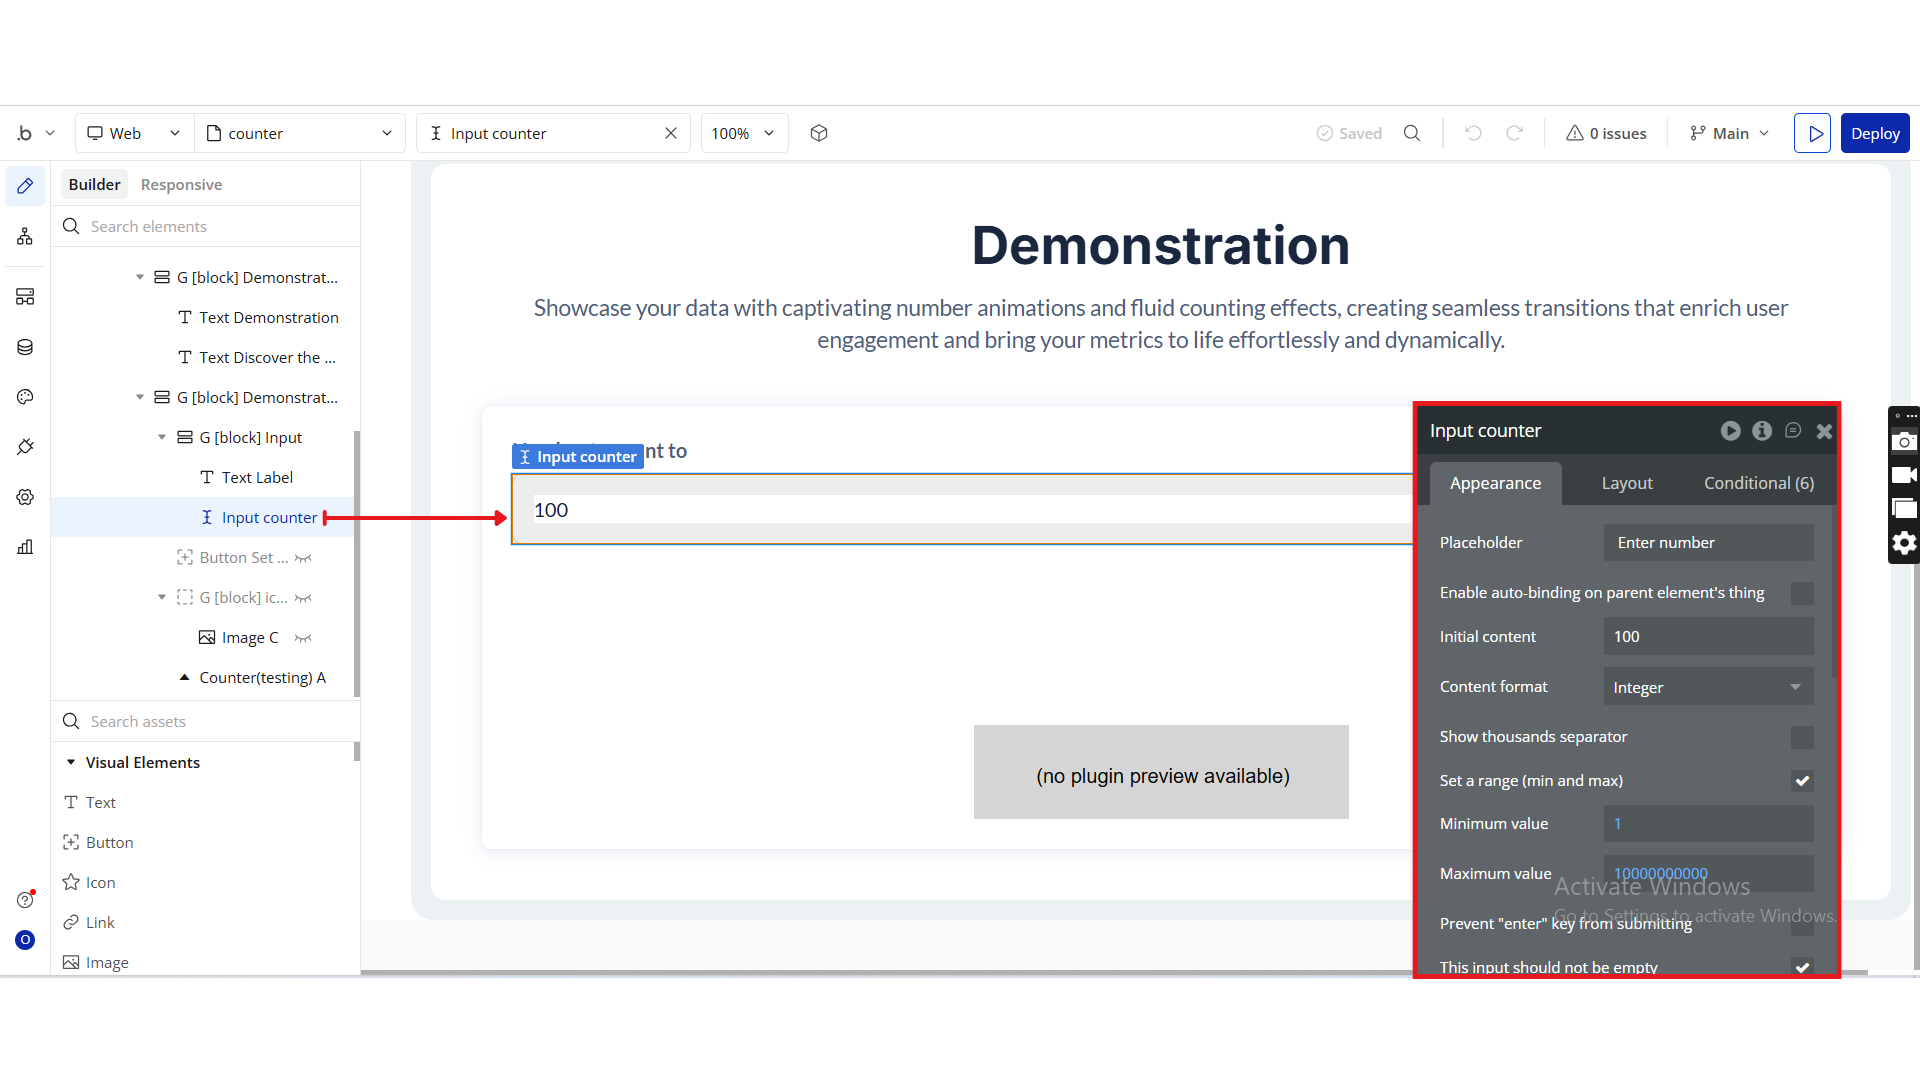The width and height of the screenshot is (1920, 1080).
Task: Open the Plugins tab icon
Action: point(25,447)
